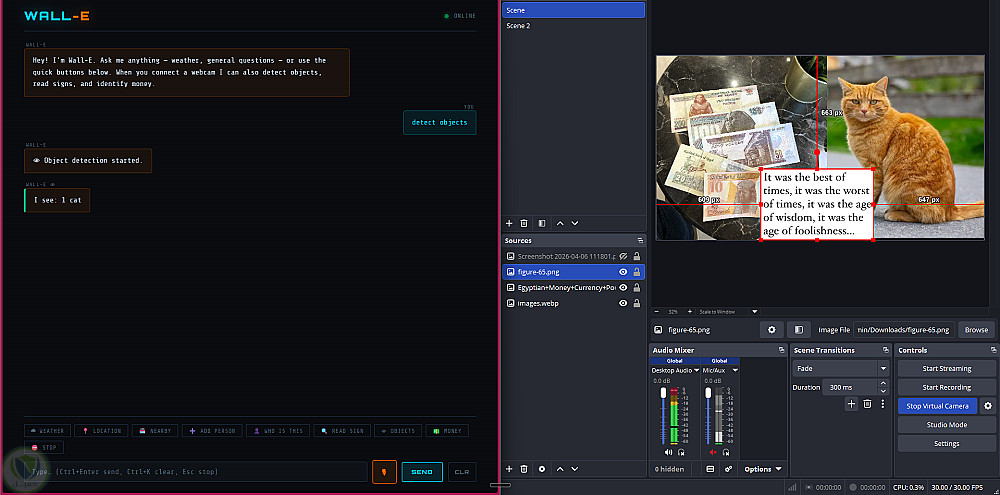The image size is (1000, 495).
Task: Undock the Controls panel
Action: click(993, 350)
